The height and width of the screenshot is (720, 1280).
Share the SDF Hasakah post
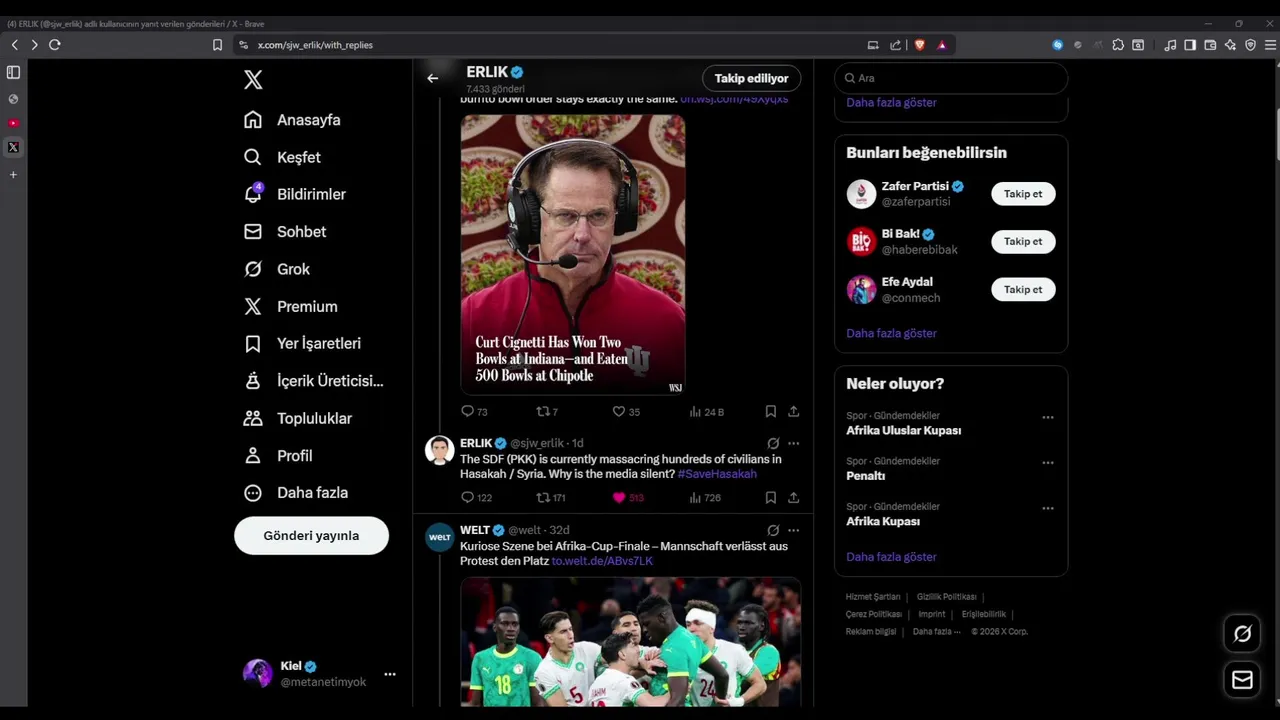click(x=793, y=497)
